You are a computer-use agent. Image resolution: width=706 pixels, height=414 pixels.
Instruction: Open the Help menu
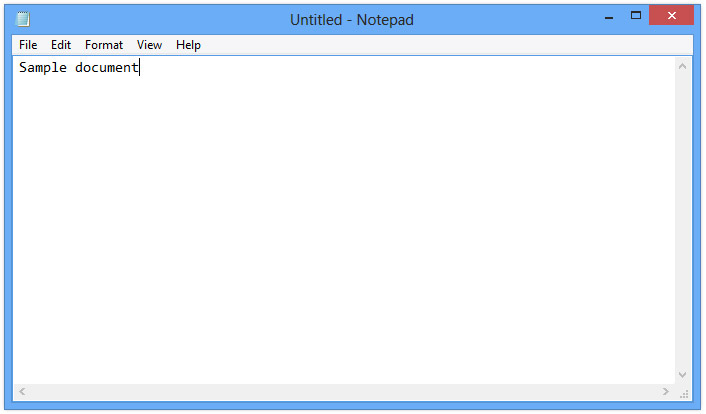(188, 45)
